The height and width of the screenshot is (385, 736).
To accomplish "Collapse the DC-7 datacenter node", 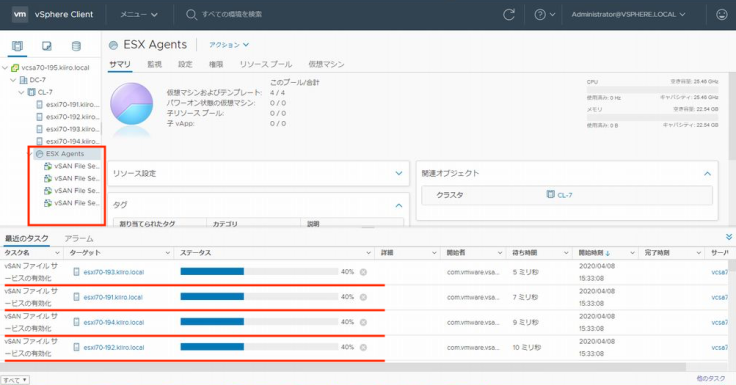I will pyautogui.click(x=13, y=80).
